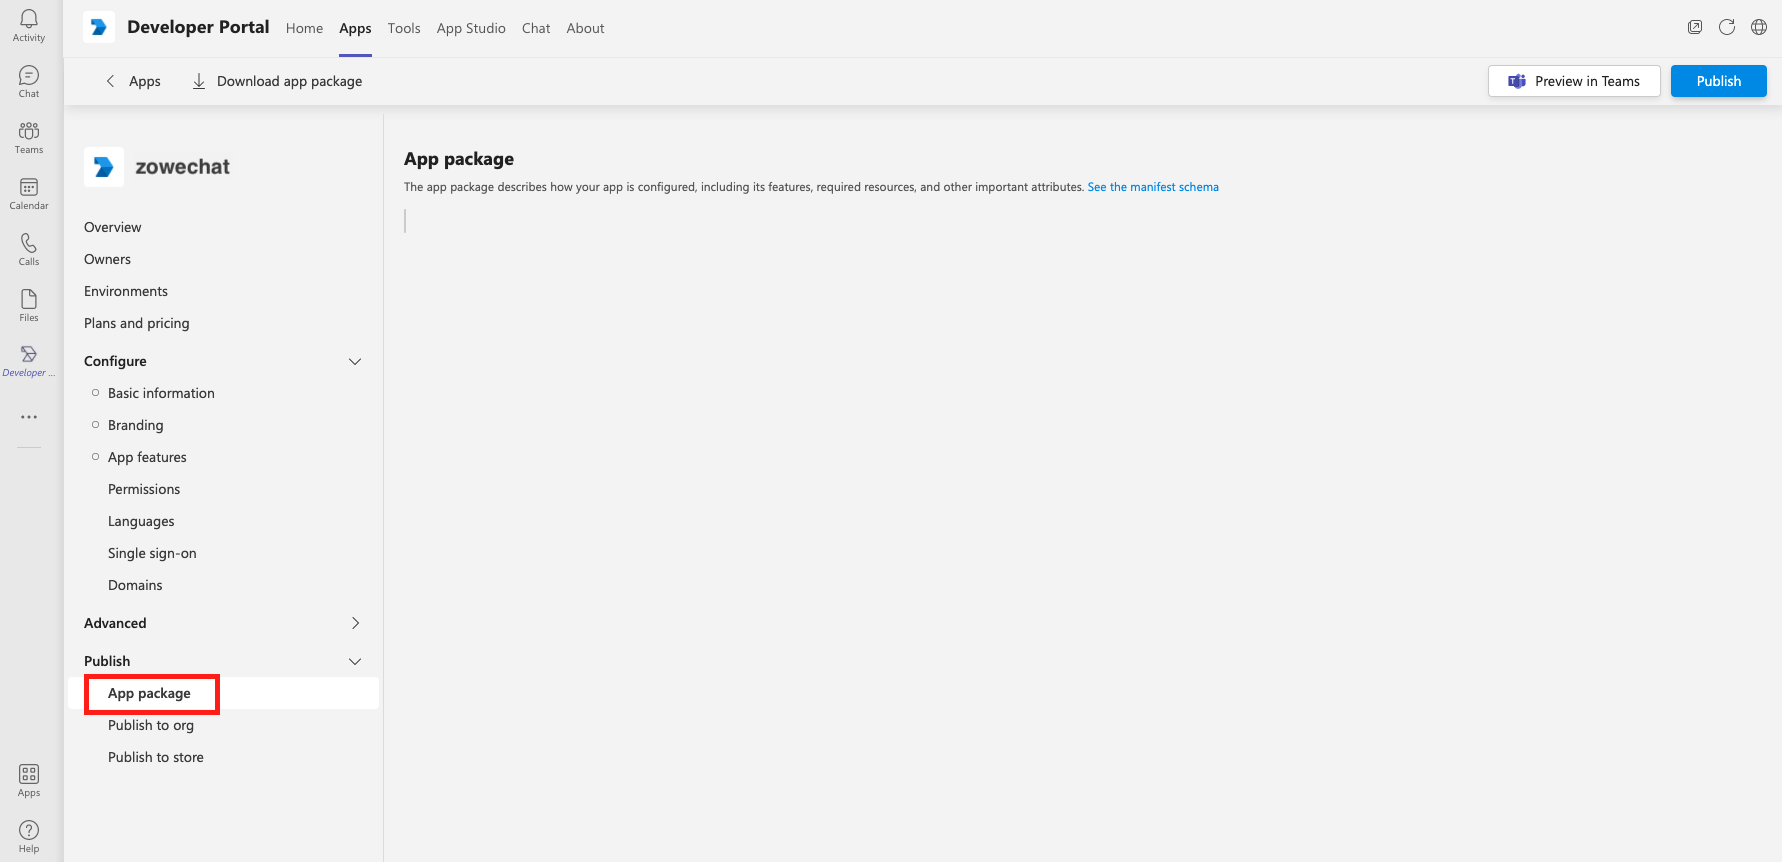Click the Help question mark icon

[29, 836]
